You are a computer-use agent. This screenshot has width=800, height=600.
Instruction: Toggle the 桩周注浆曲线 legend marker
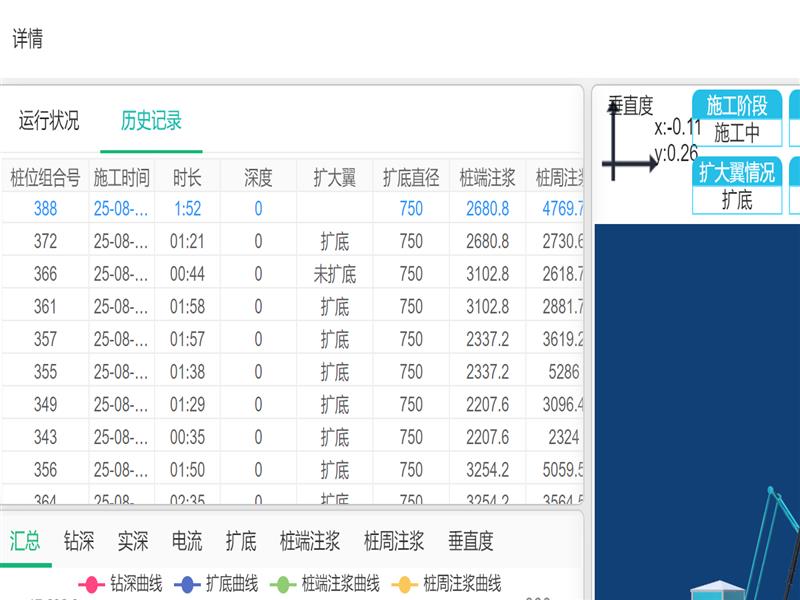(x=405, y=584)
